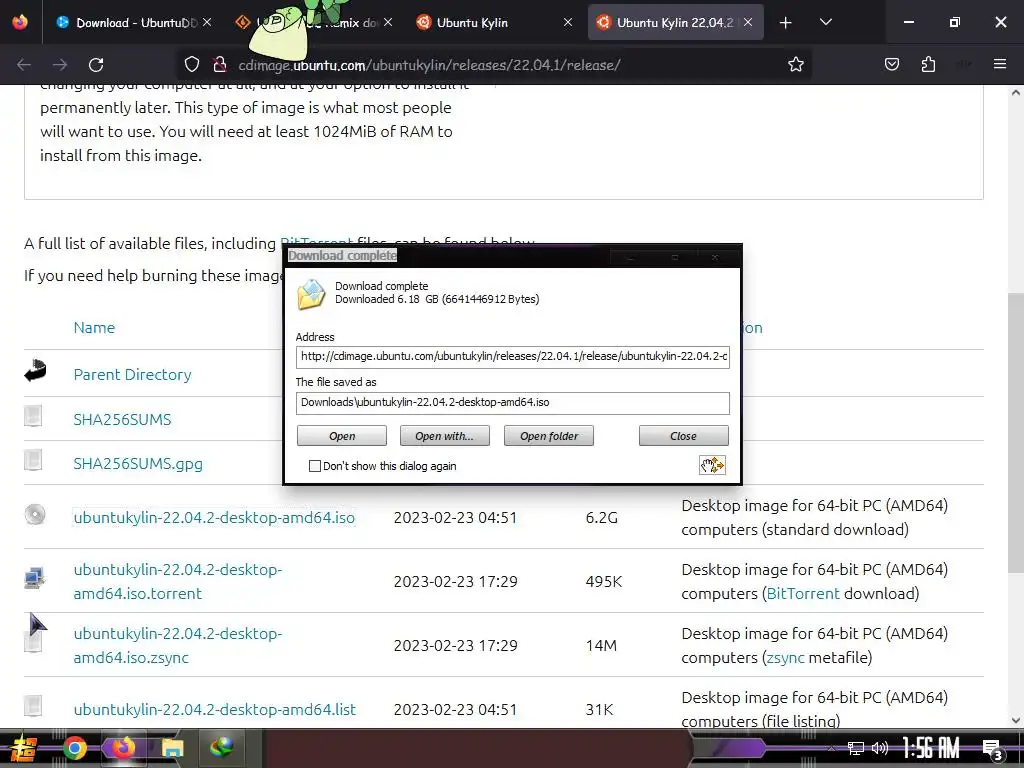This screenshot has width=1024, height=768.
Task: Close the Ubuntu Kylin tab
Action: pyautogui.click(x=568, y=22)
